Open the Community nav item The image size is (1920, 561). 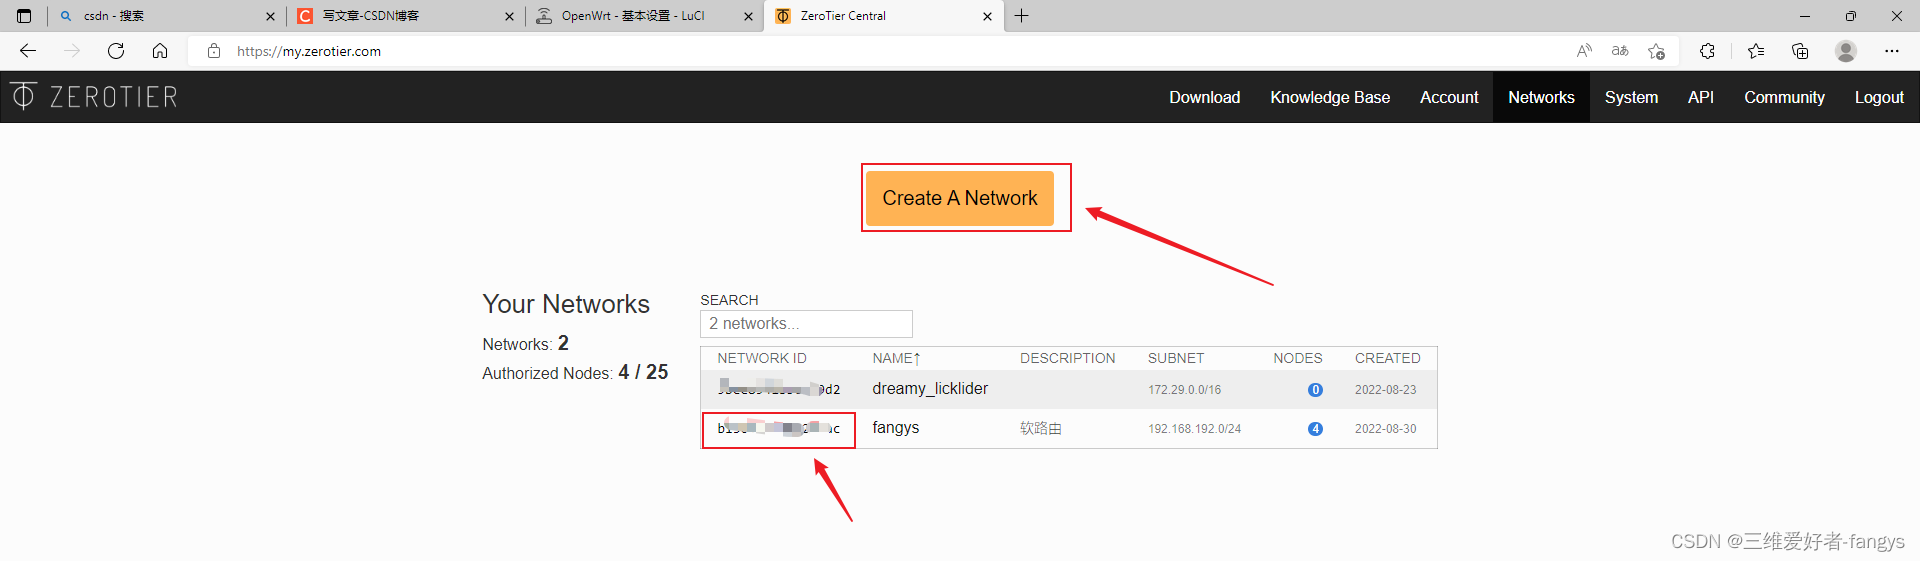(x=1784, y=97)
